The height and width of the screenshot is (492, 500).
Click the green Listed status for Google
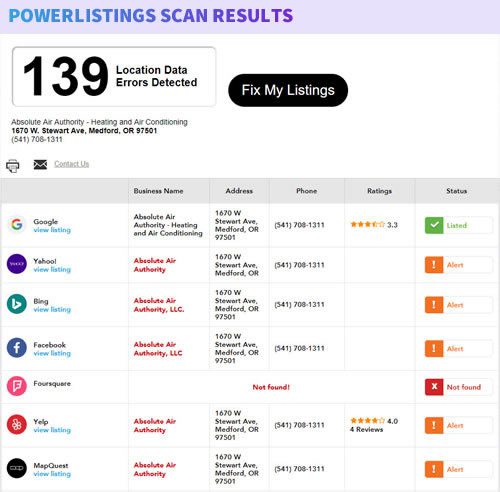click(x=458, y=225)
